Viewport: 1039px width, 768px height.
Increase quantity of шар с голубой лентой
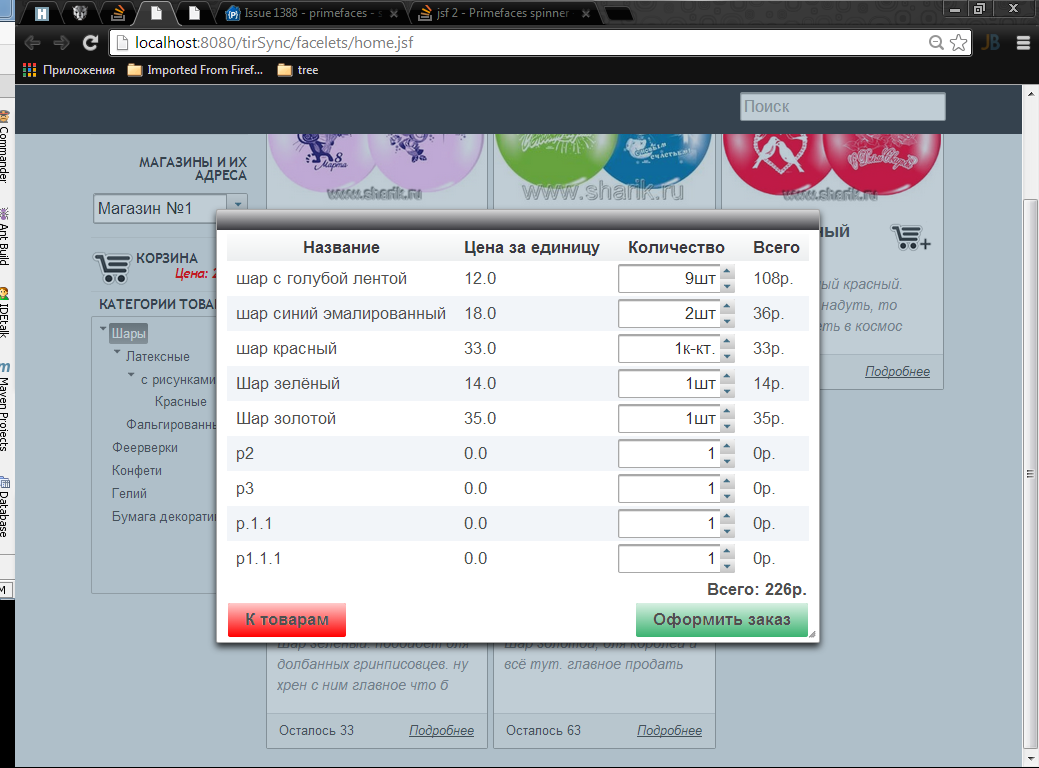click(x=728, y=272)
